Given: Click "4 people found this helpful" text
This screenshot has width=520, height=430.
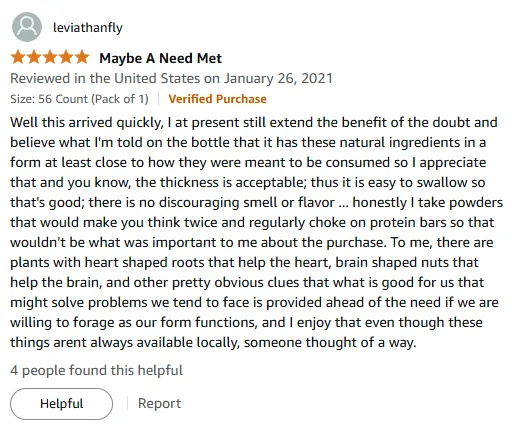Looking at the screenshot, I should pos(96,370).
